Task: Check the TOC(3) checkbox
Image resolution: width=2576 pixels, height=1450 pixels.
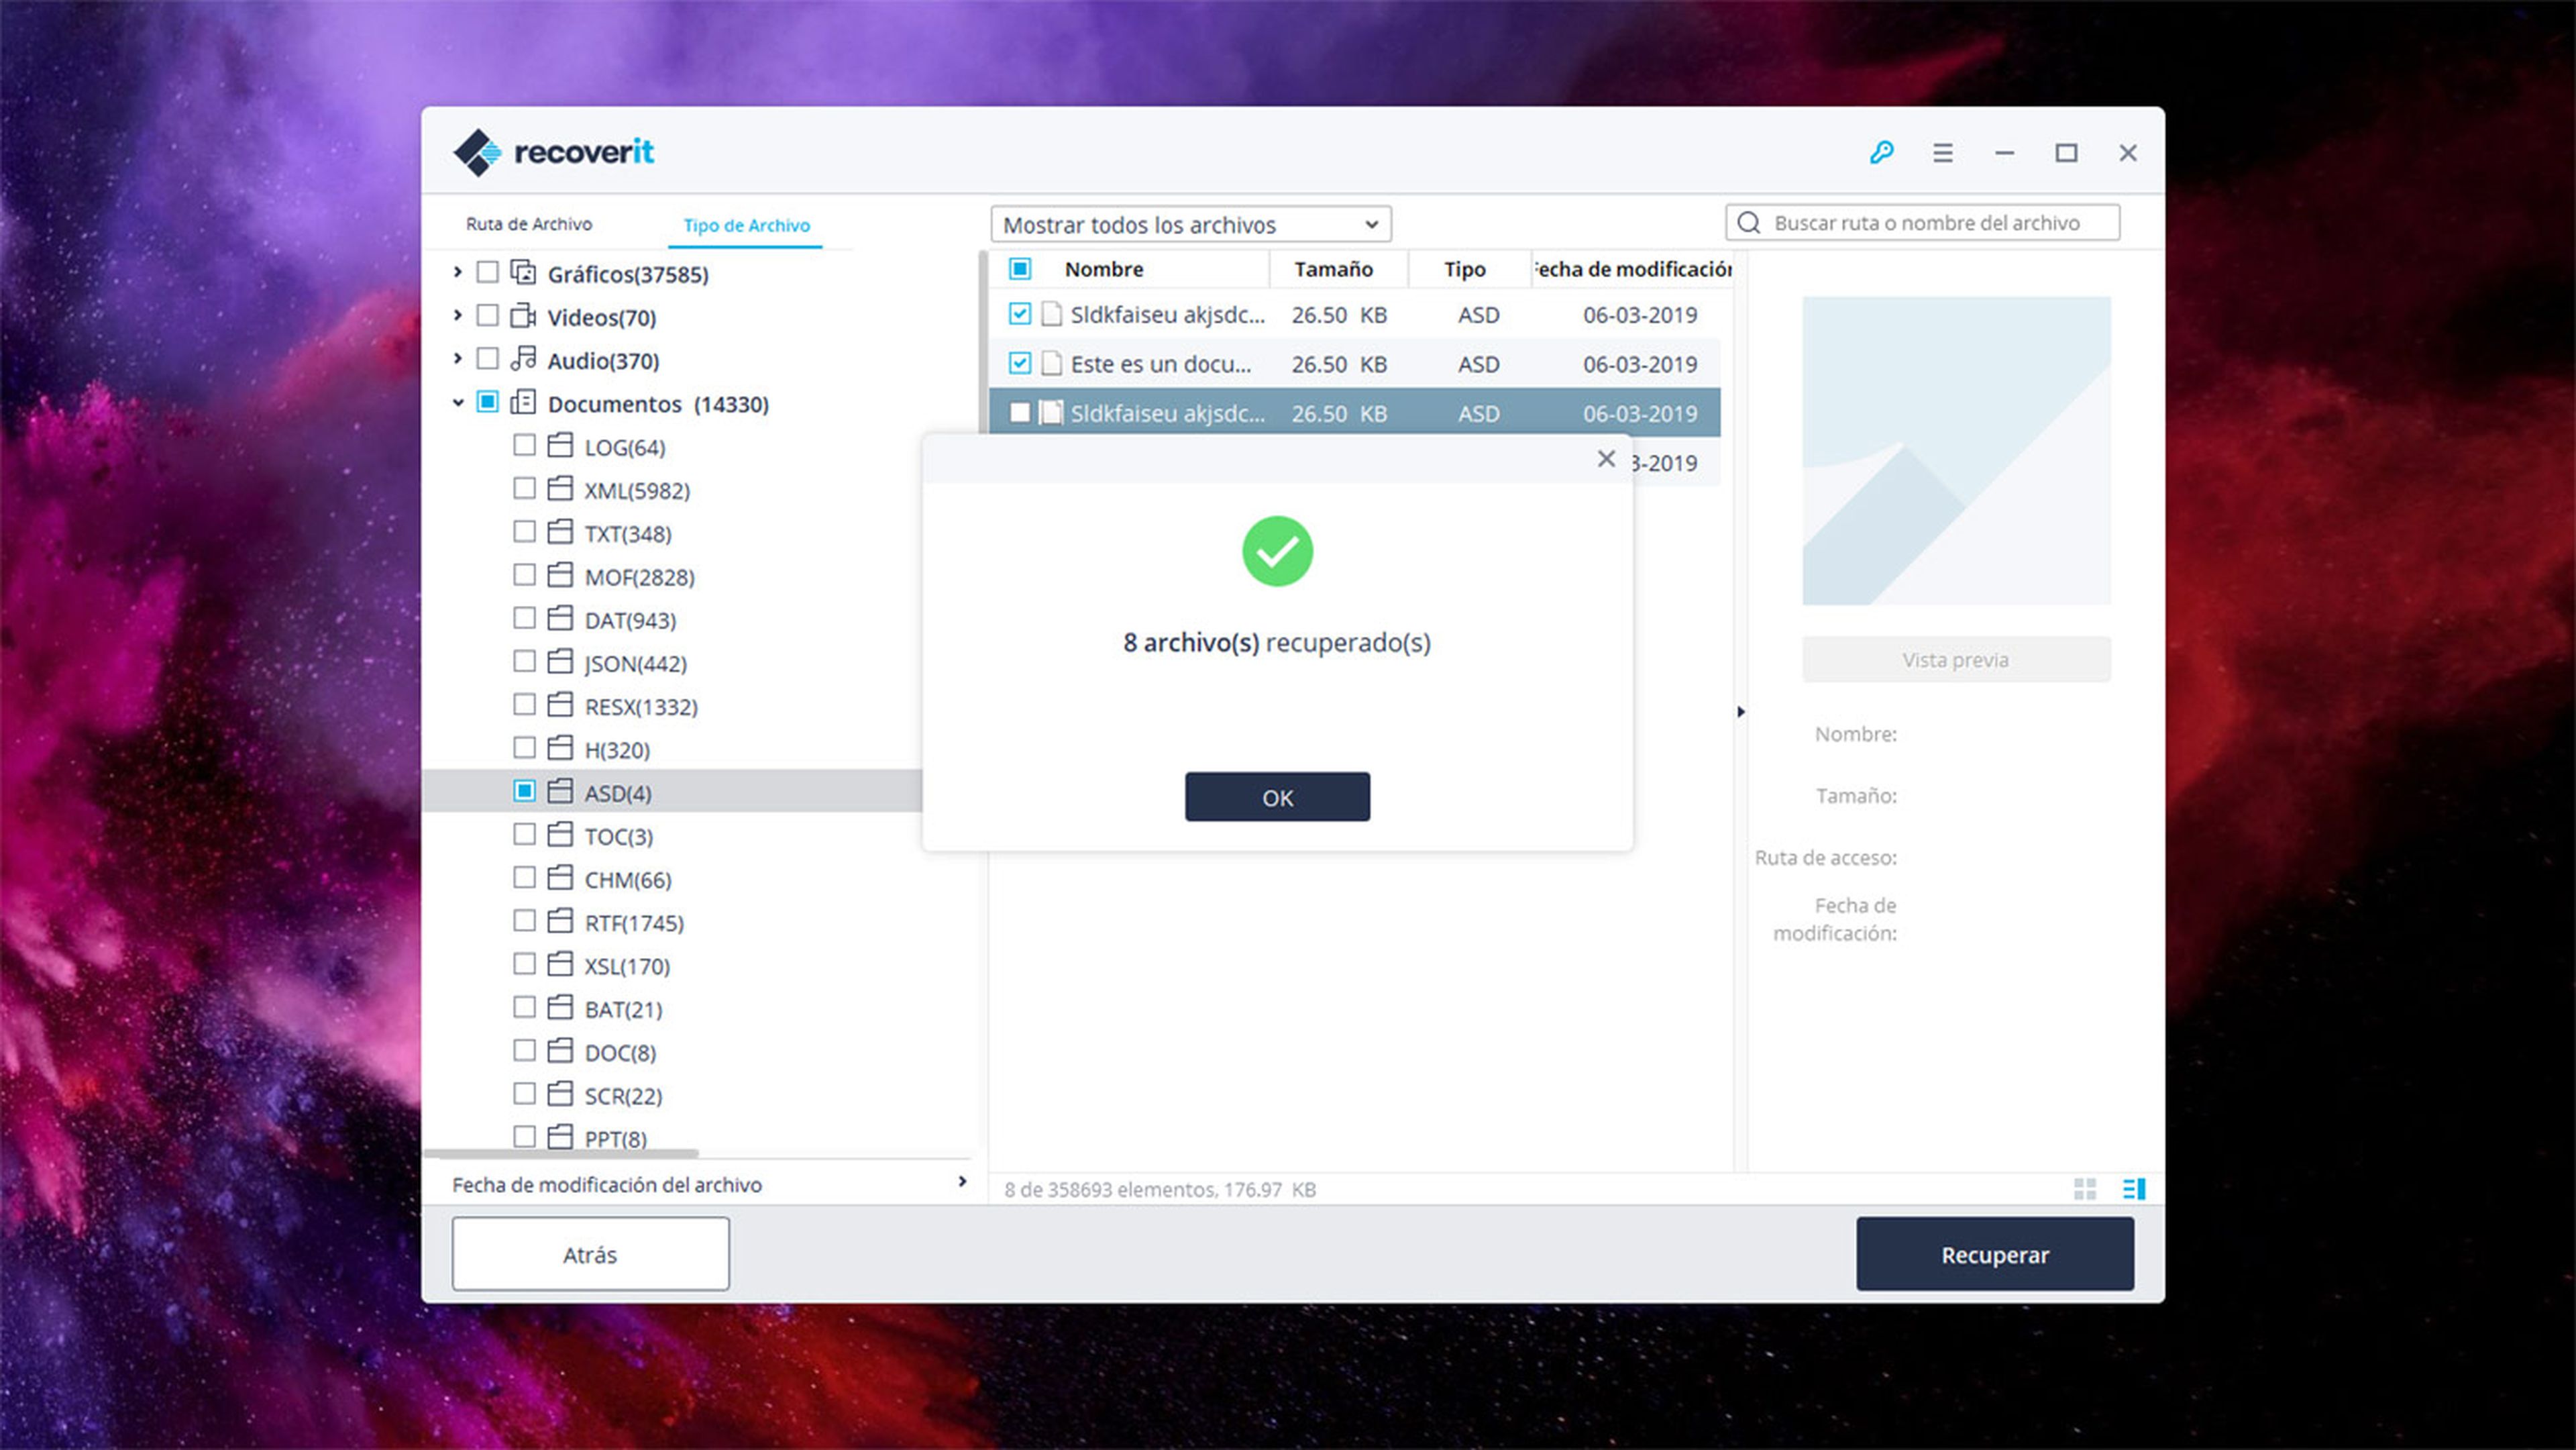Action: 524,834
